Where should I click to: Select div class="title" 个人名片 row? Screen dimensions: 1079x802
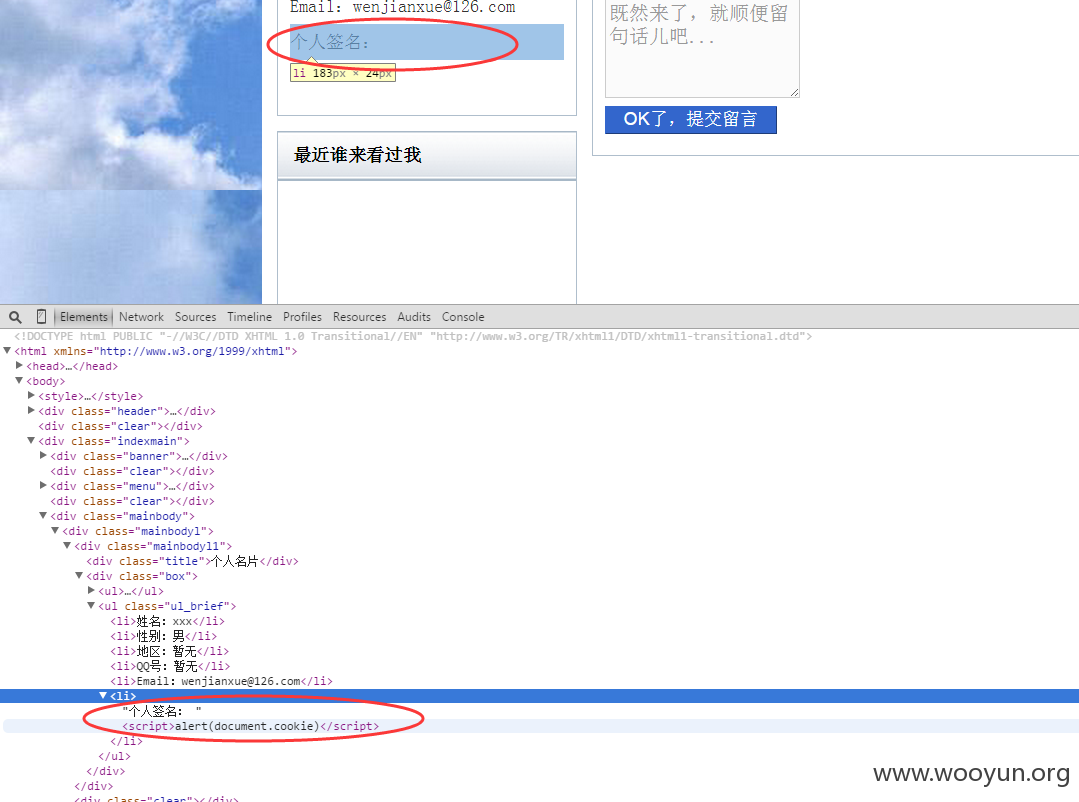[x=193, y=561]
